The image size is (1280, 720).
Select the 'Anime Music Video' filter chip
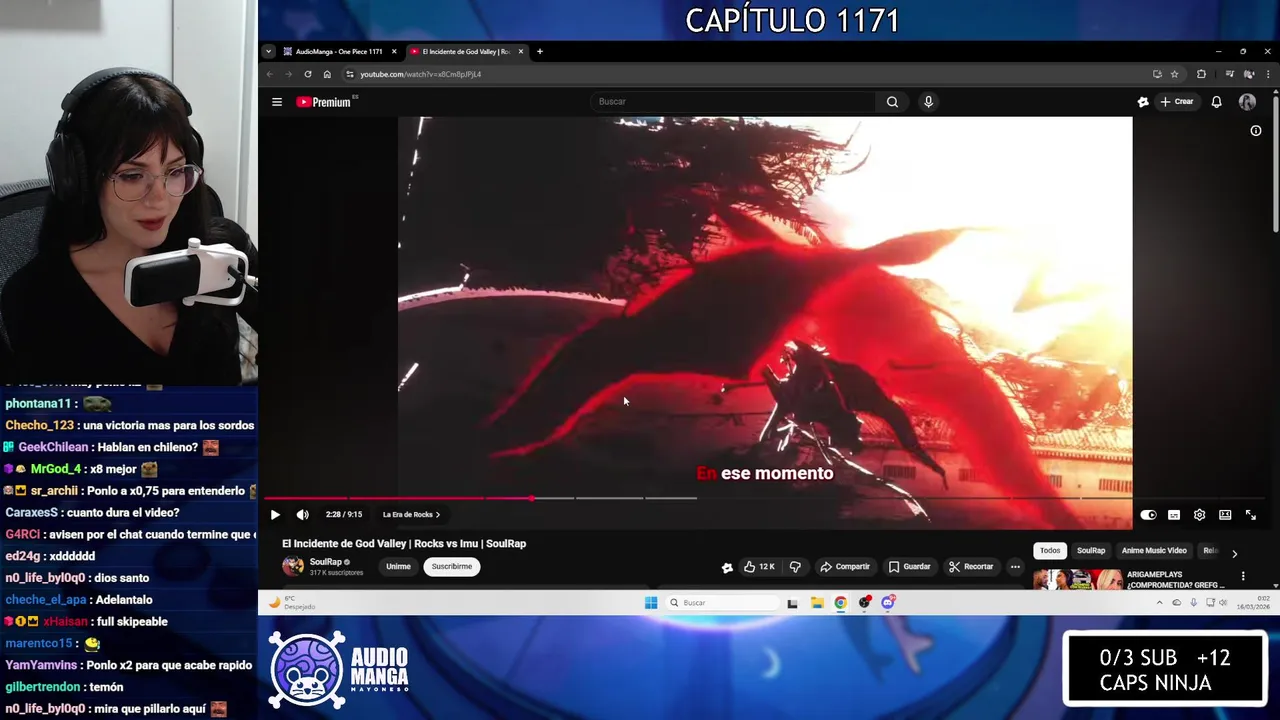click(x=1154, y=551)
